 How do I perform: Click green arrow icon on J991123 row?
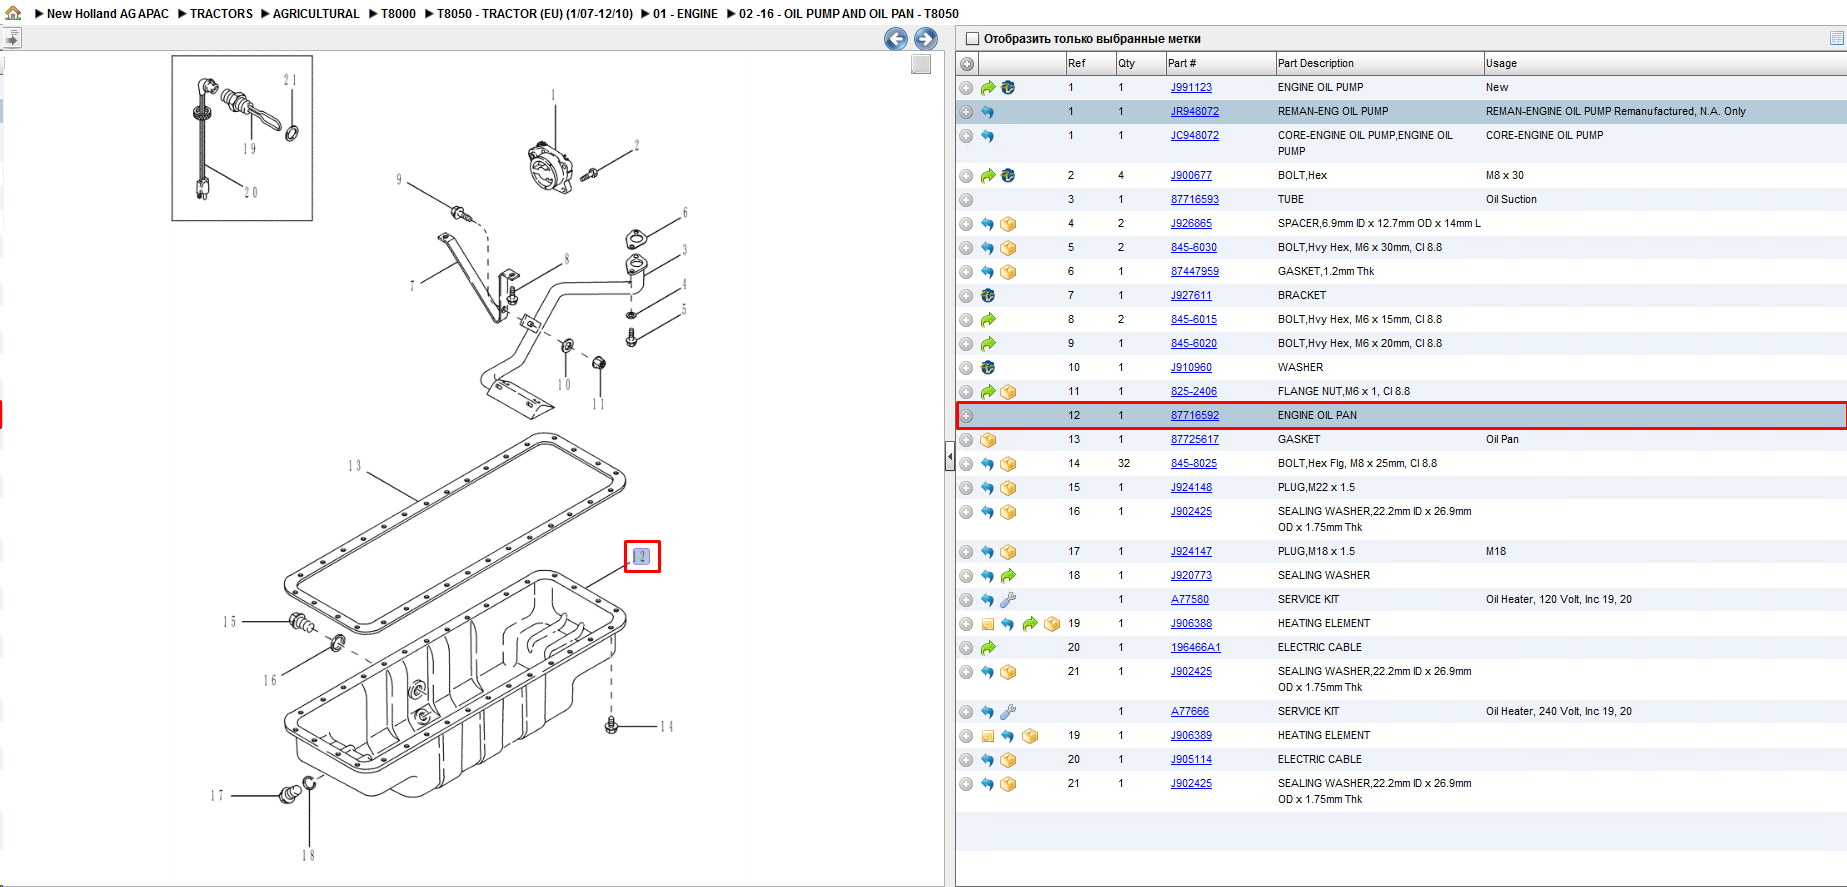[988, 88]
